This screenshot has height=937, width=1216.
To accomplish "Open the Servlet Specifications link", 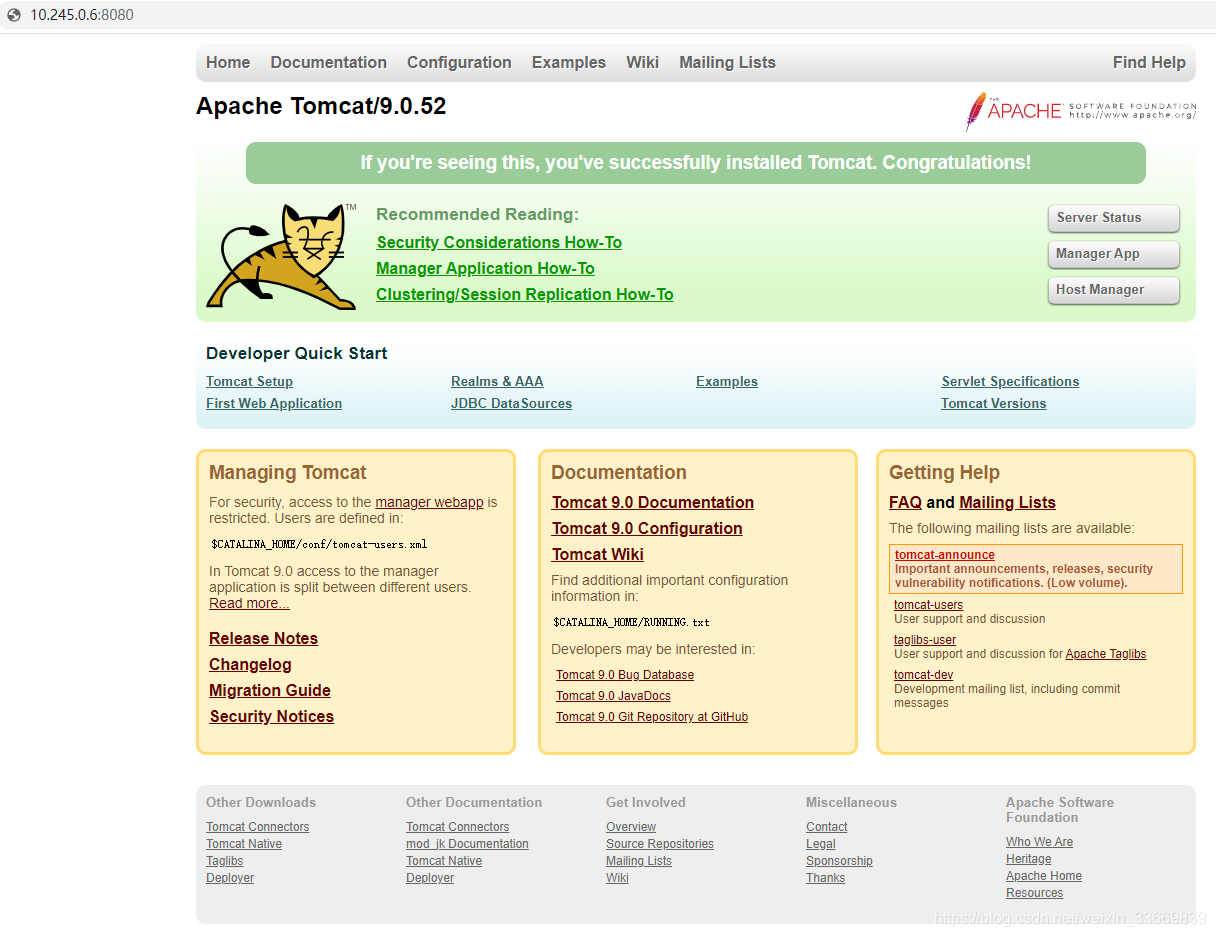I will tap(1010, 382).
